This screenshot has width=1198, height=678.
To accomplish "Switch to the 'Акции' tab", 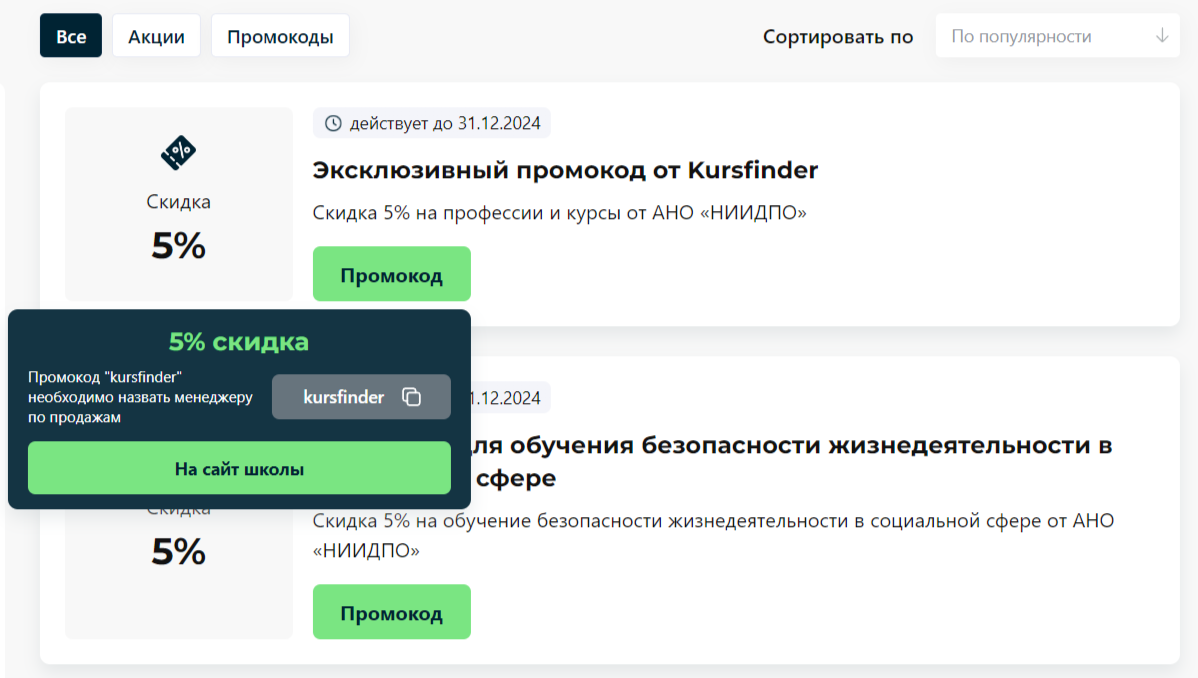I will click(157, 35).
